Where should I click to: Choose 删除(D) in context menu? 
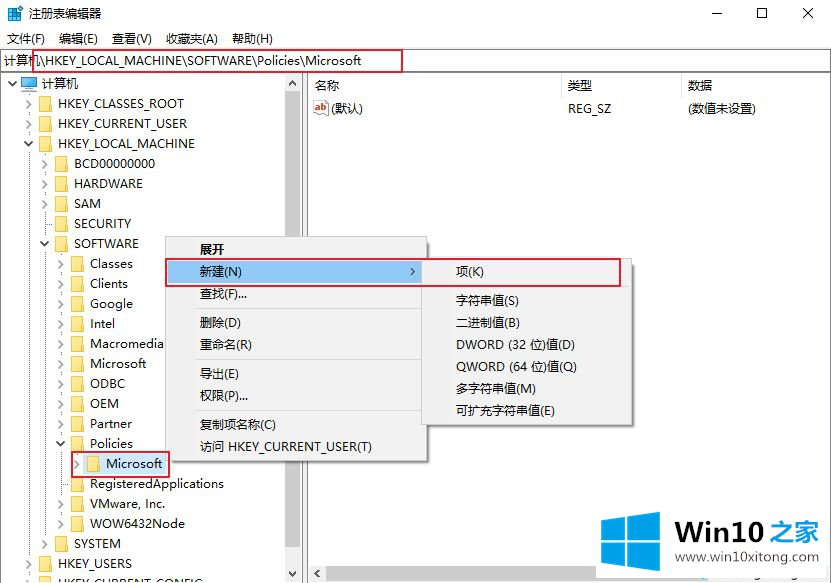click(297, 323)
